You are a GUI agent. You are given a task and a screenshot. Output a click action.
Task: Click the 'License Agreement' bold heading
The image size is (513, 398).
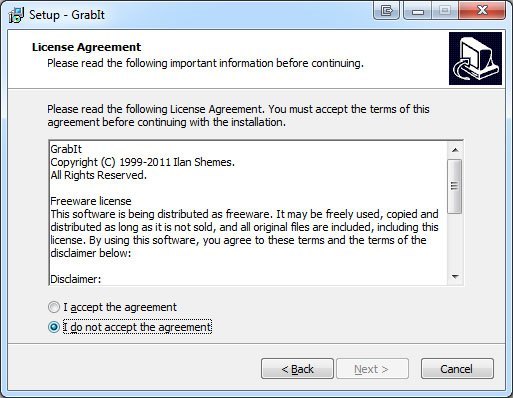click(x=86, y=47)
